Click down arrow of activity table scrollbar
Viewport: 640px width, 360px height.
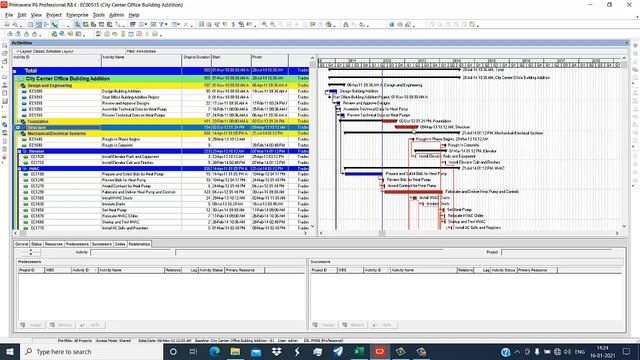313,226
